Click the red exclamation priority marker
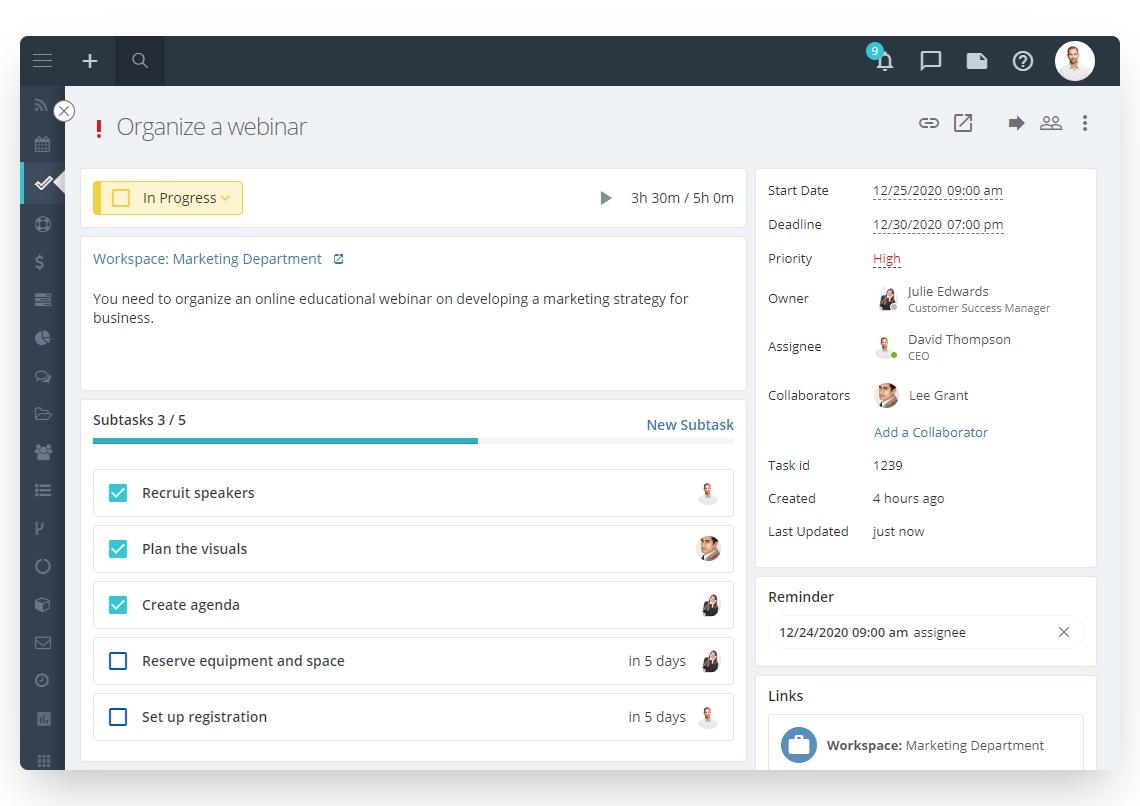Image resolution: width=1140 pixels, height=806 pixels. coord(99,129)
